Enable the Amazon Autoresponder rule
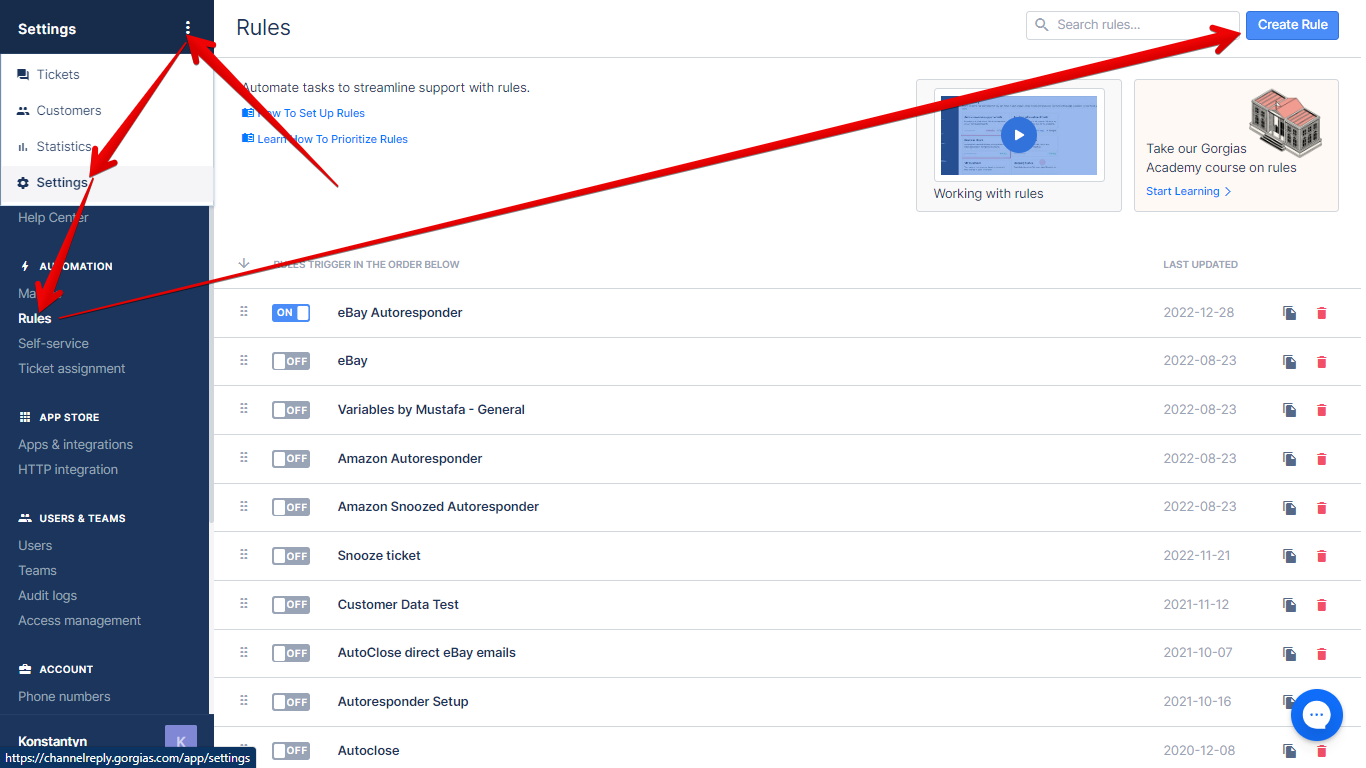The height and width of the screenshot is (768, 1366). click(291, 459)
